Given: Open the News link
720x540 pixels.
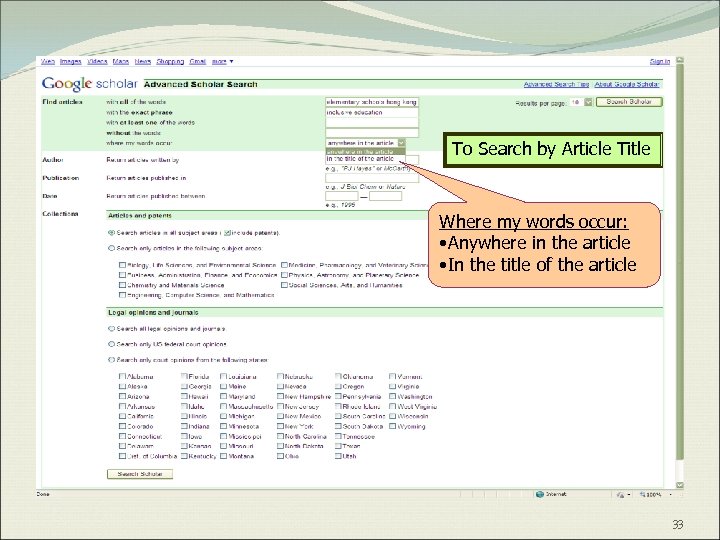Looking at the screenshot, I should [x=143, y=62].
